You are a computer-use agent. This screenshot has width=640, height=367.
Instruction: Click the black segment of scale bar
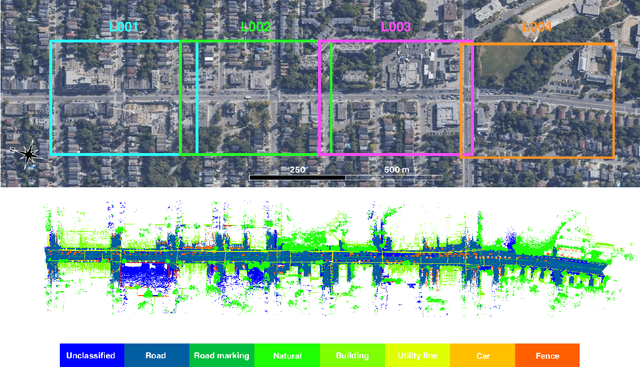tap(297, 178)
